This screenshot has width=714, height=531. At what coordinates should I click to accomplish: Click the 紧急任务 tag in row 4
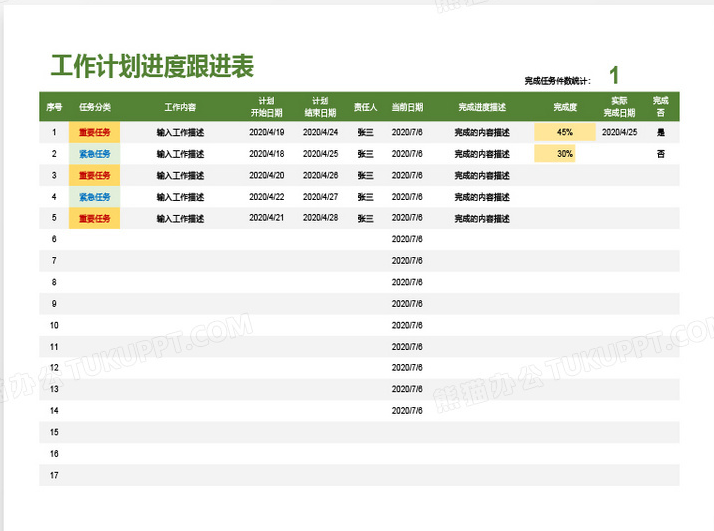coord(95,197)
